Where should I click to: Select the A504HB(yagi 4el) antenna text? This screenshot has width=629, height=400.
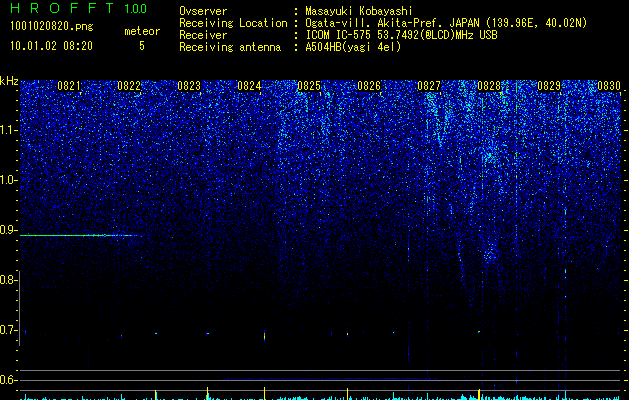click(x=353, y=47)
